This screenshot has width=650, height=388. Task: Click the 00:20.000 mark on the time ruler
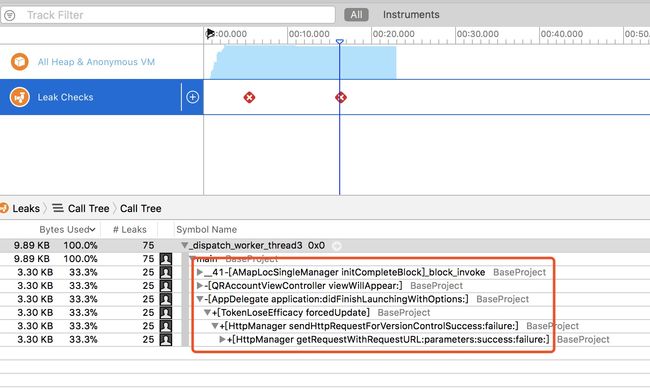pos(393,34)
